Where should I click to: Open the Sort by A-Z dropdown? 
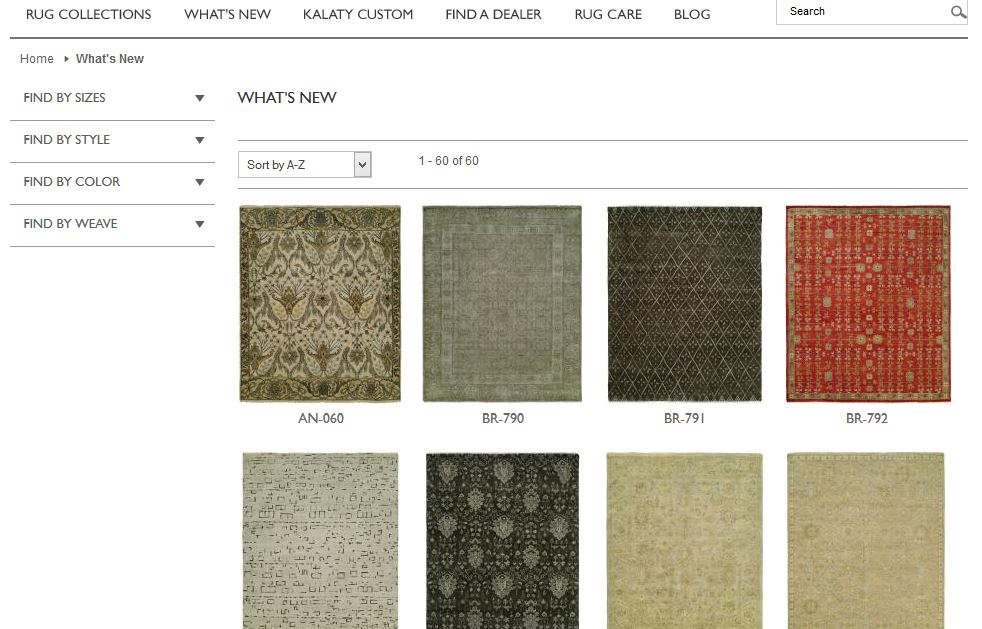304,165
